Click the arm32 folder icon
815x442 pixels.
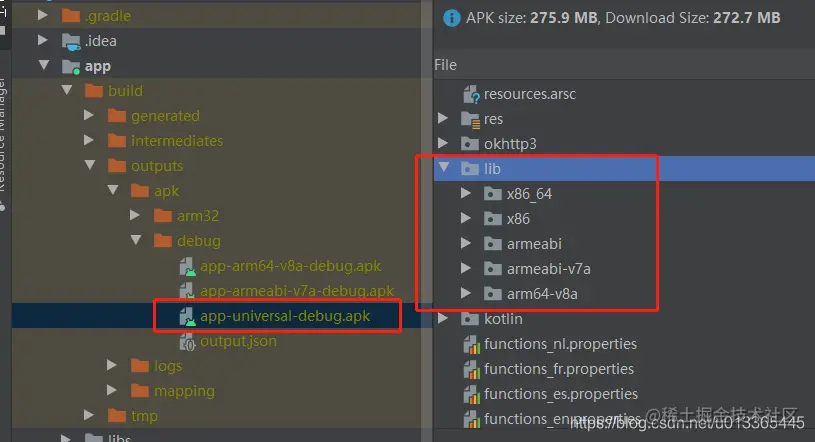163,216
